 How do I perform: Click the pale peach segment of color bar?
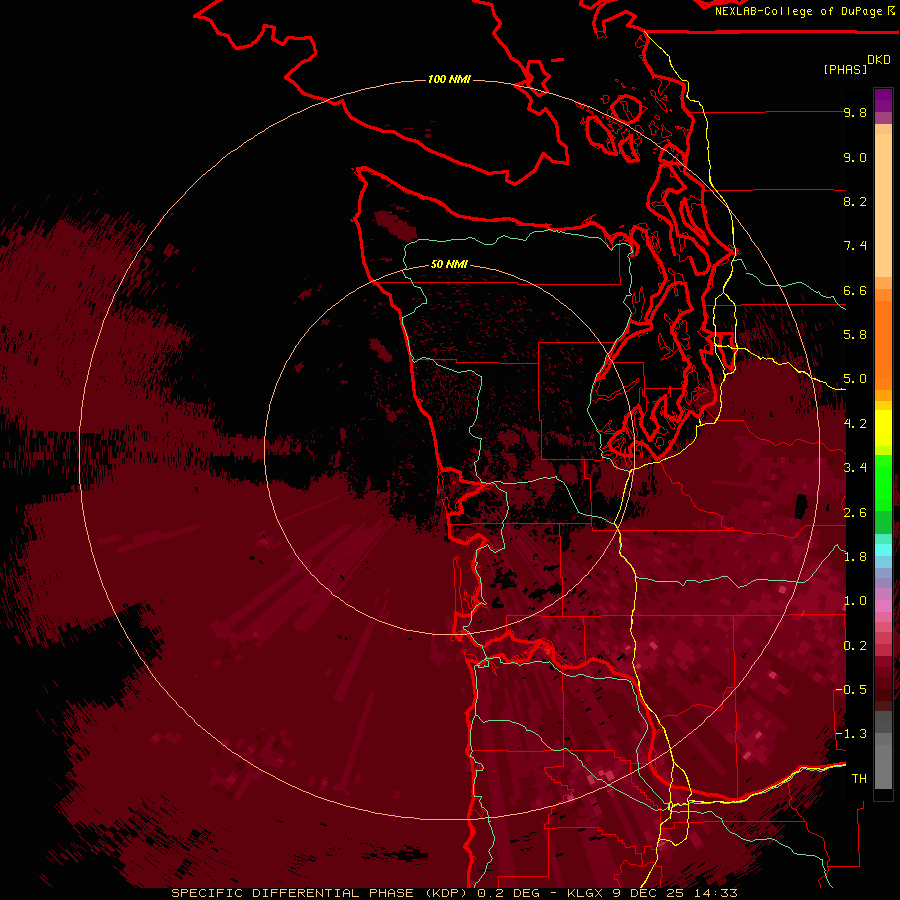point(883,207)
